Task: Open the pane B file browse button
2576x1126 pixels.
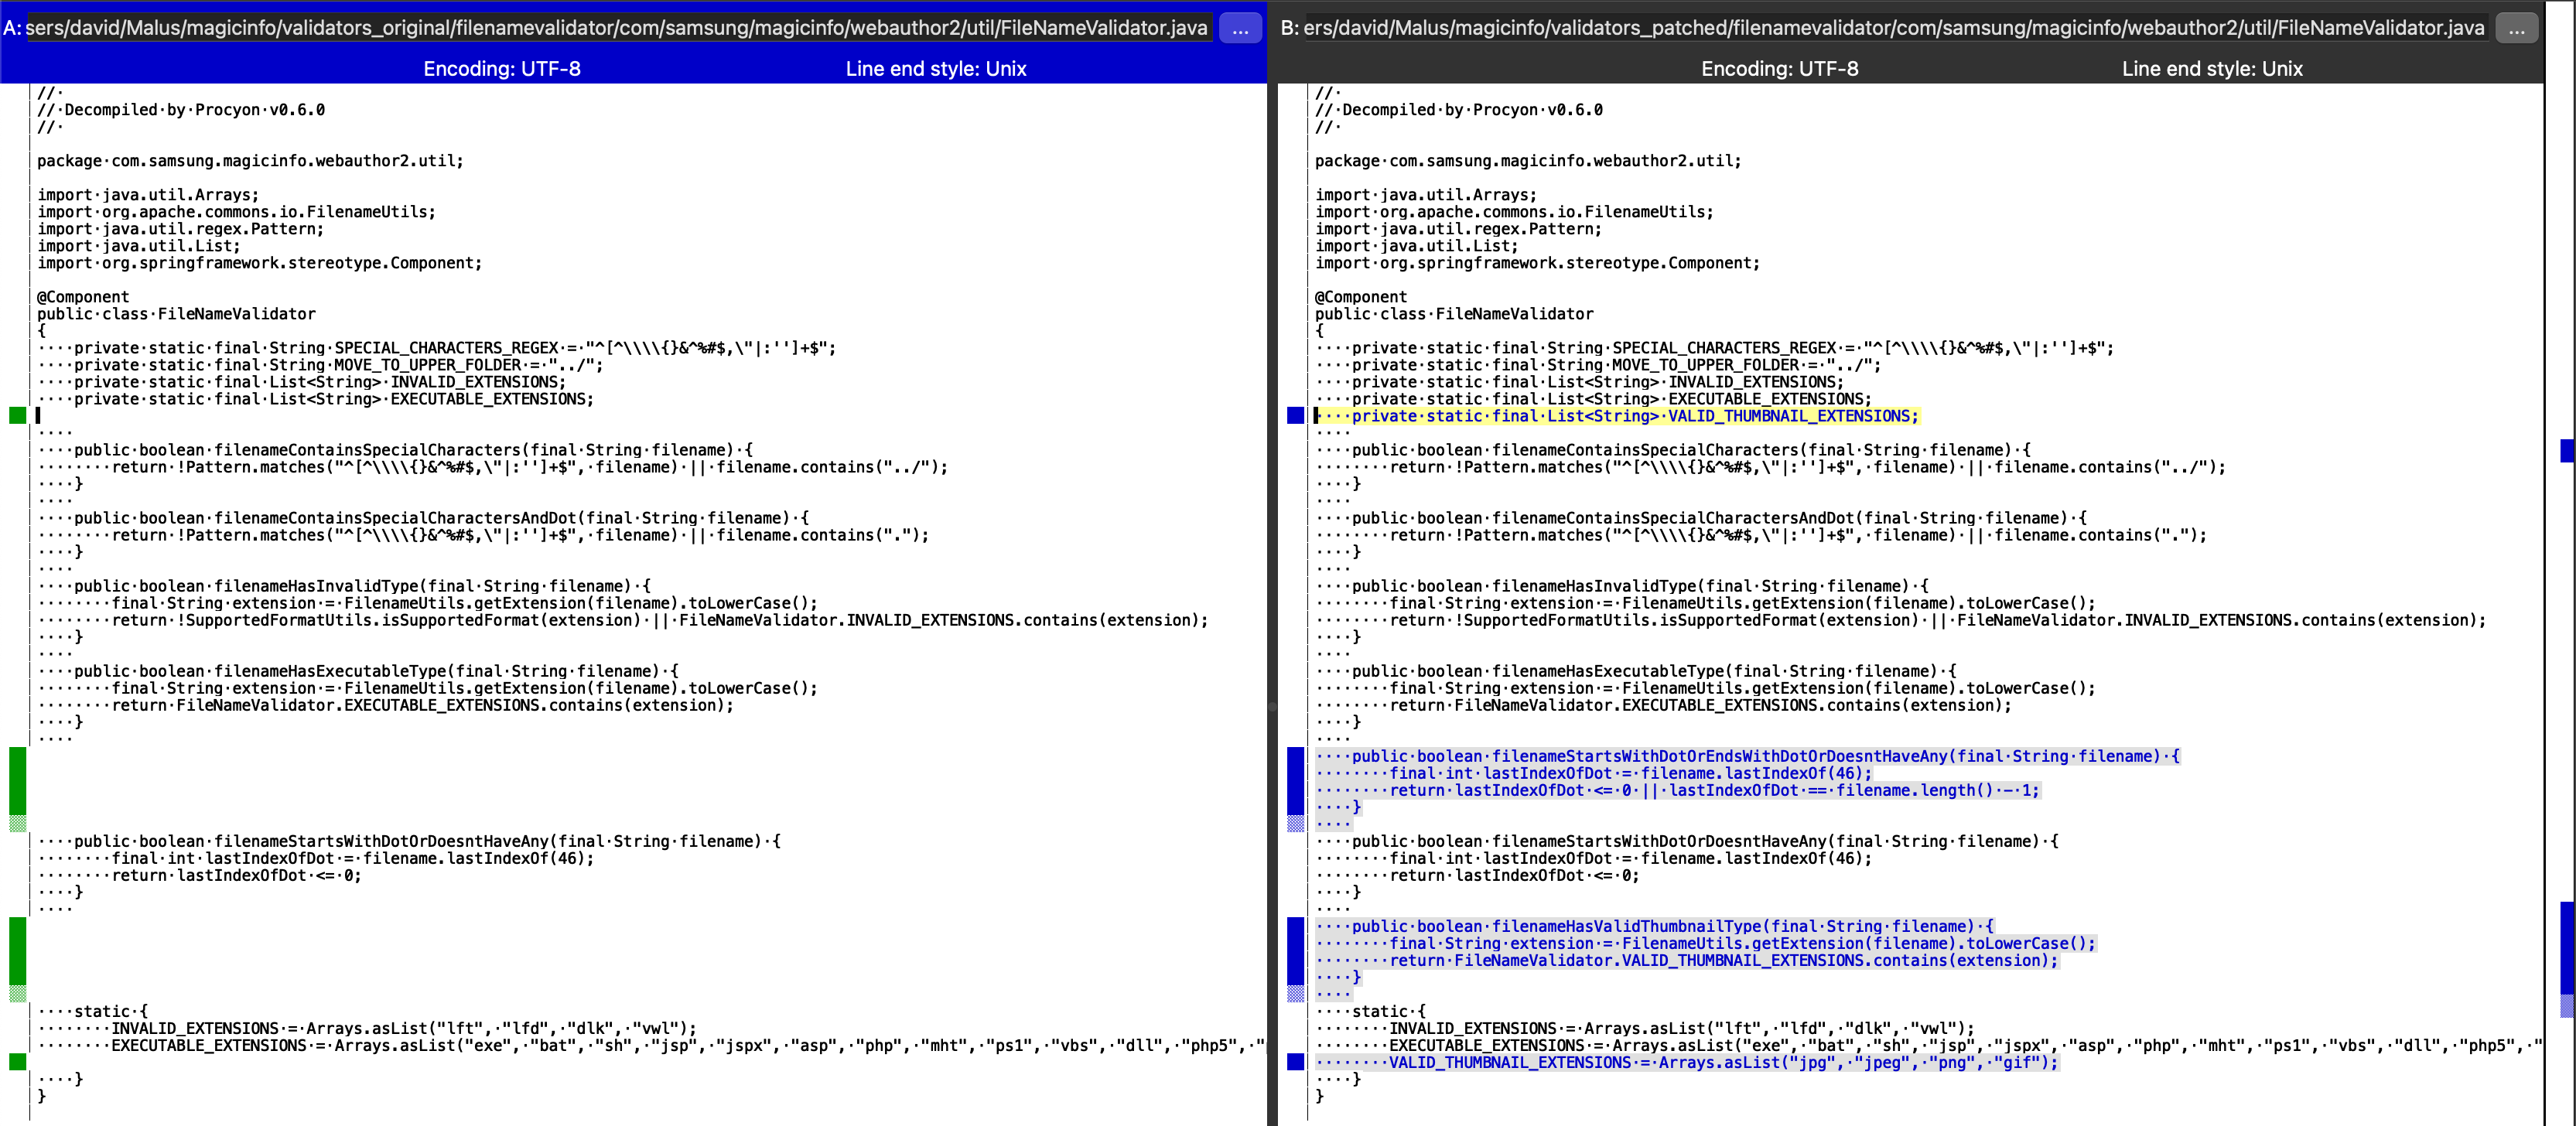Action: click(2517, 28)
